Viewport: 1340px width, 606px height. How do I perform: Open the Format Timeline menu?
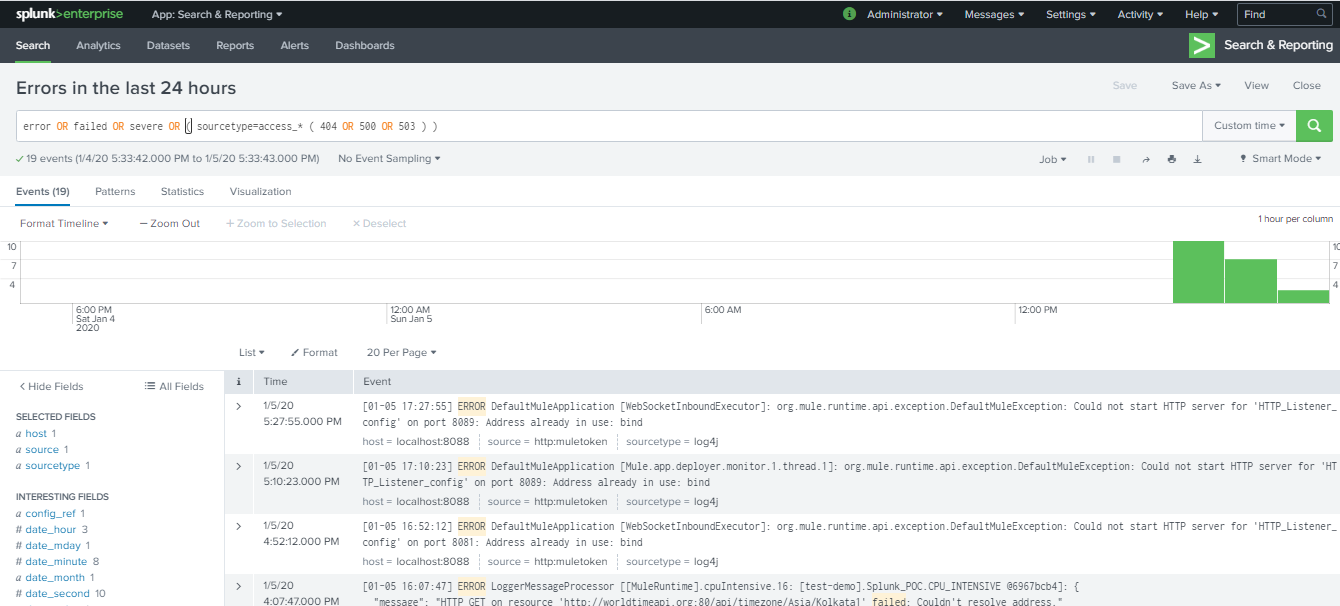pyautogui.click(x=64, y=224)
